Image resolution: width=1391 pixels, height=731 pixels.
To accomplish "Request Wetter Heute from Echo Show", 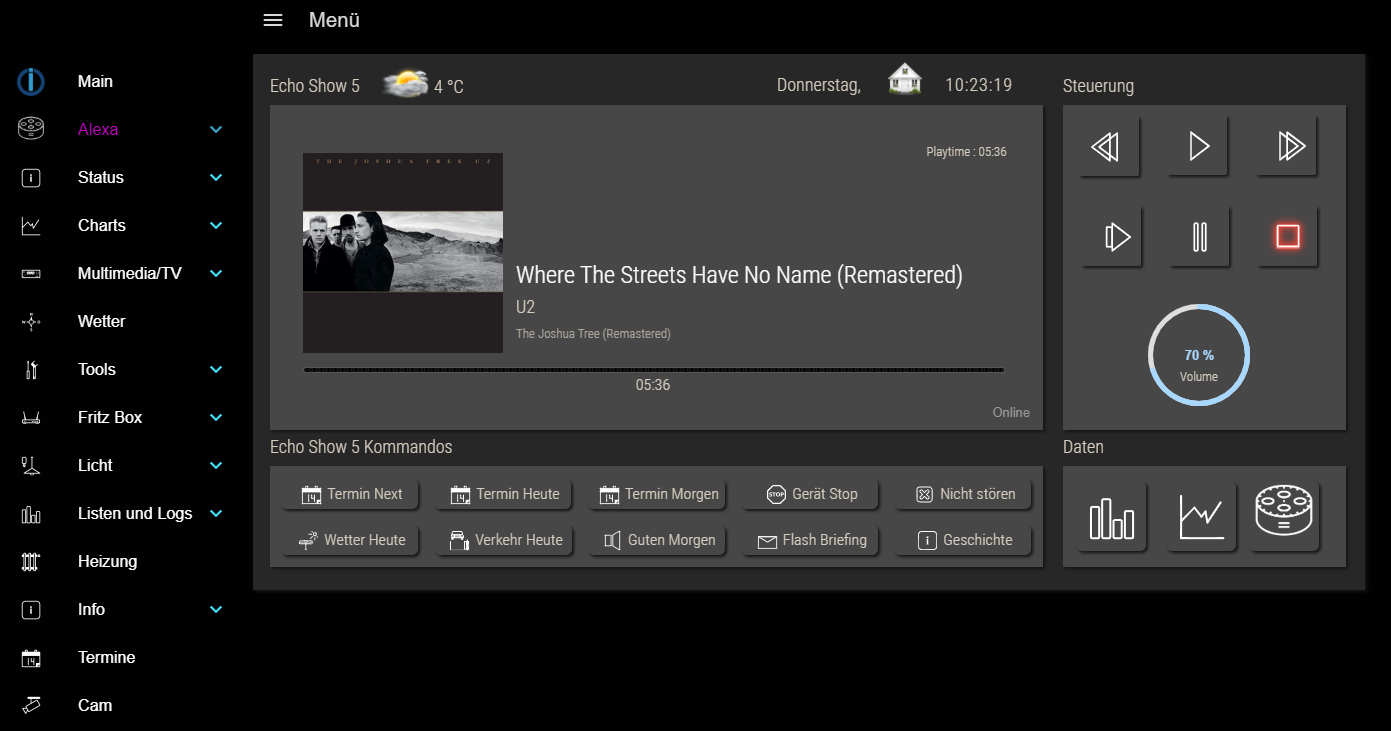I will click(351, 540).
